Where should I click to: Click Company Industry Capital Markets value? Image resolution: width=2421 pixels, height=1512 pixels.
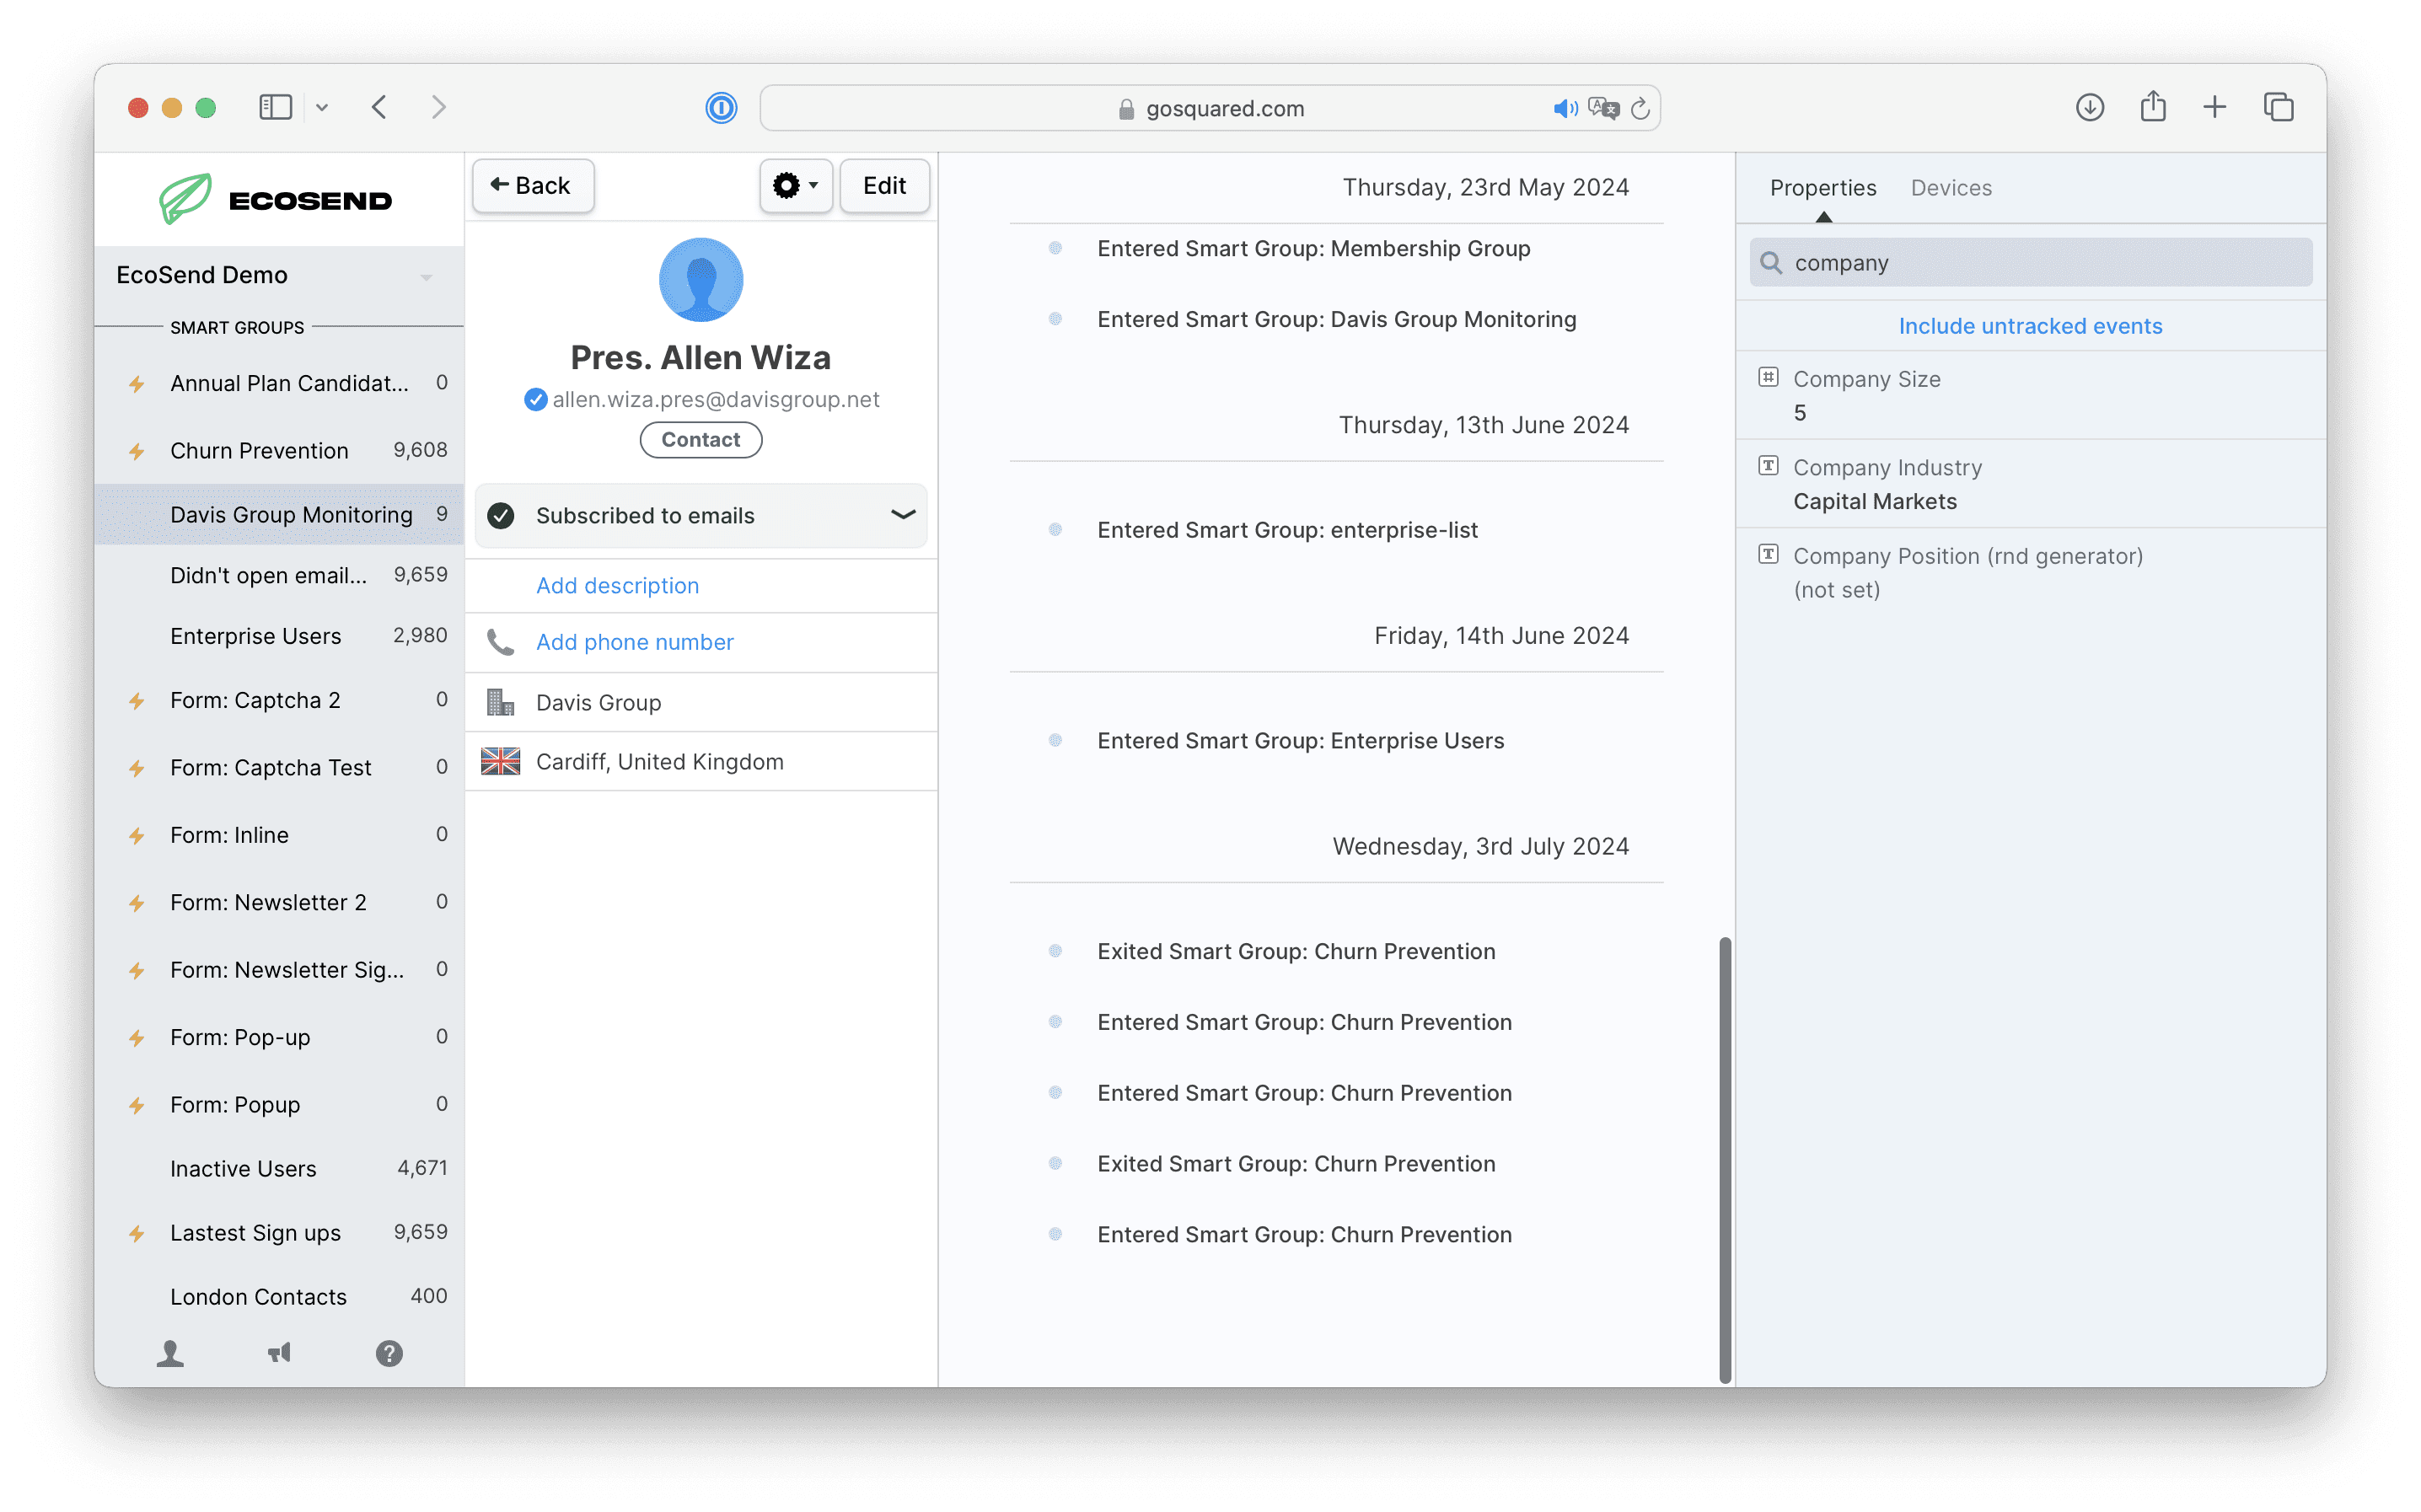click(1874, 501)
